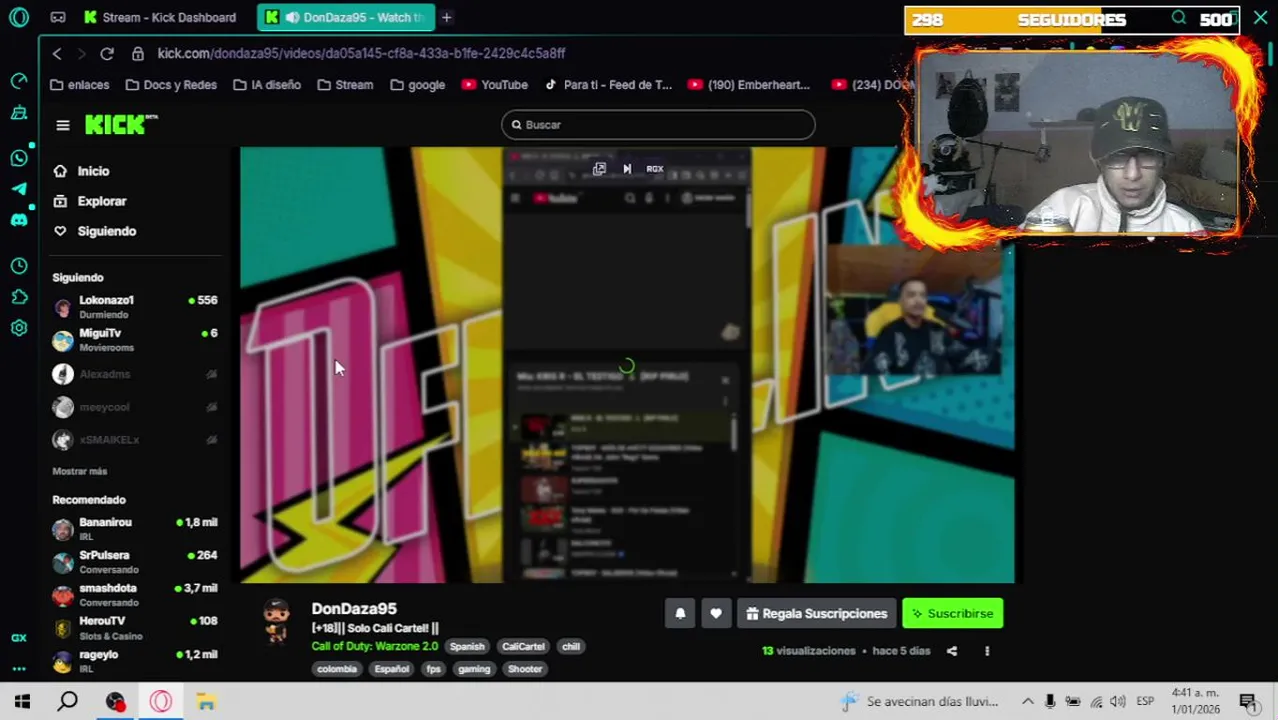Click the kick.com address bar URL
Image resolution: width=1278 pixels, height=720 pixels.
(x=361, y=53)
